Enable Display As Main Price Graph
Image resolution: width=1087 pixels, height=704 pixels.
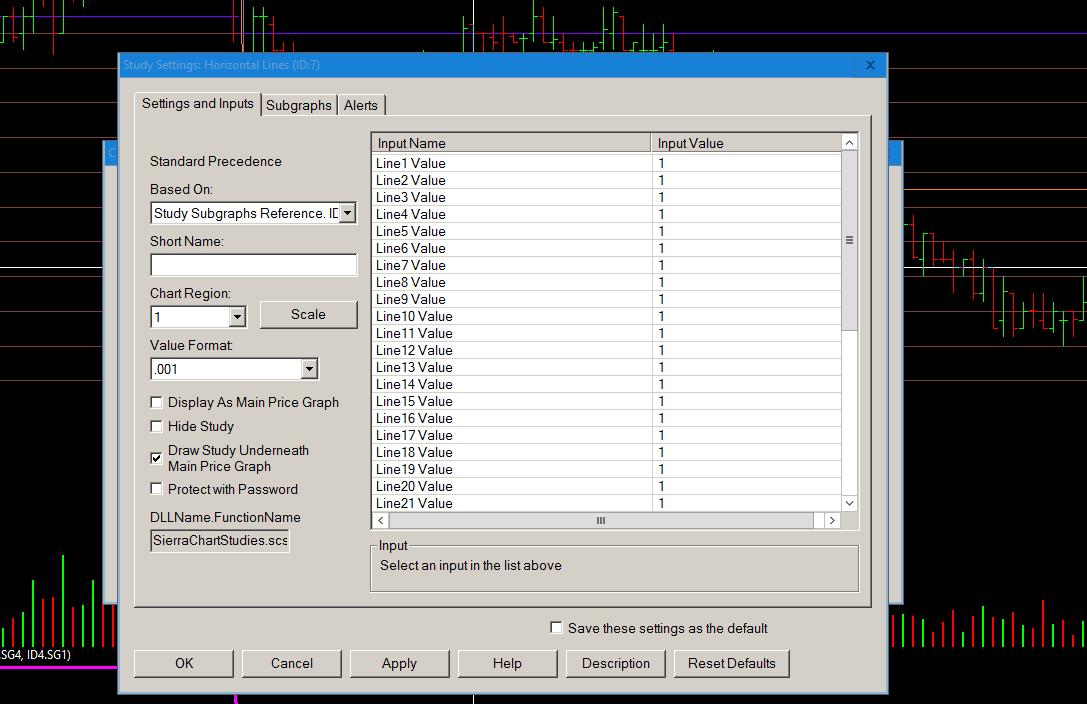(157, 403)
